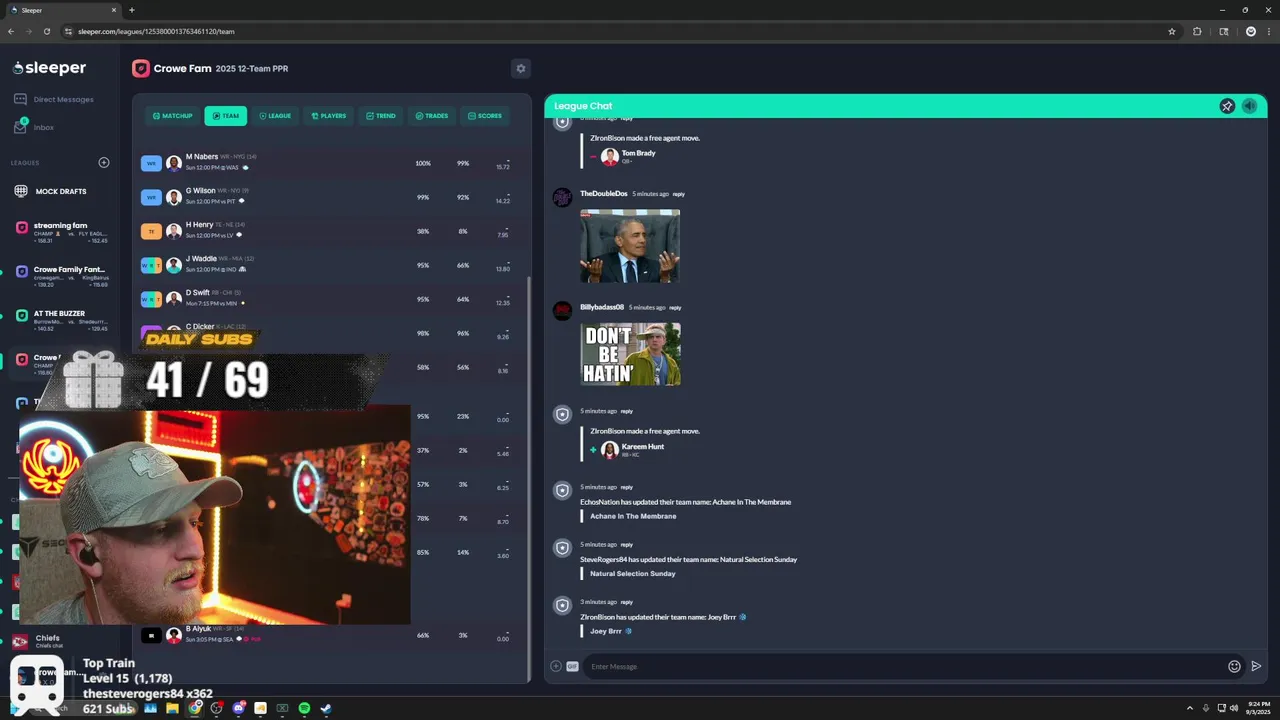Click Natural Selection Sunday team name

[633, 574]
